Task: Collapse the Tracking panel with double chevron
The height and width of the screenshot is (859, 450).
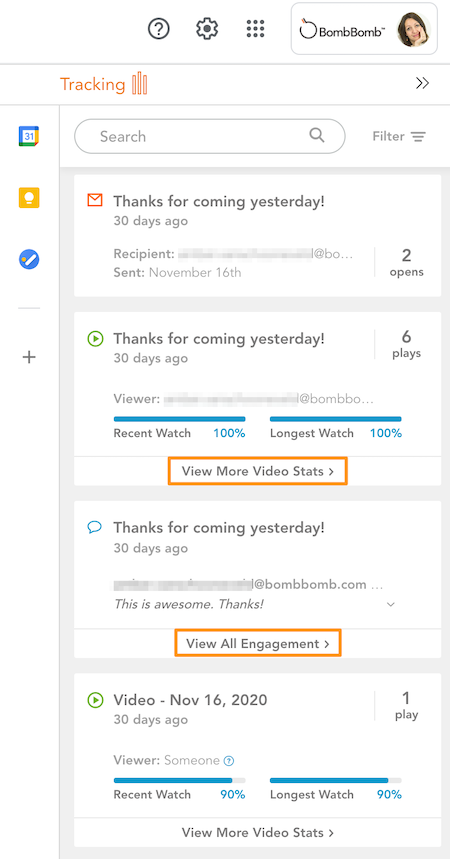Action: pos(422,83)
